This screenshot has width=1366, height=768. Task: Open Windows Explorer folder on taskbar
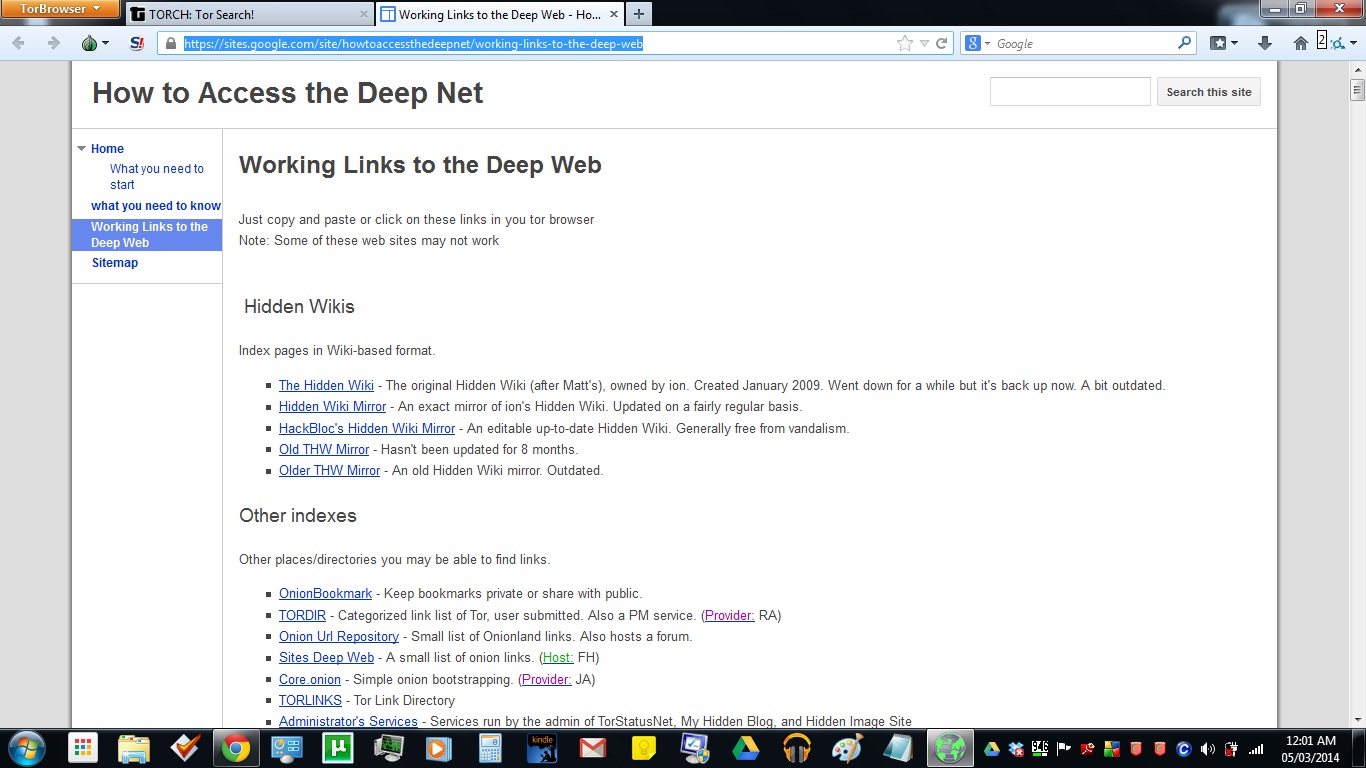pos(133,748)
